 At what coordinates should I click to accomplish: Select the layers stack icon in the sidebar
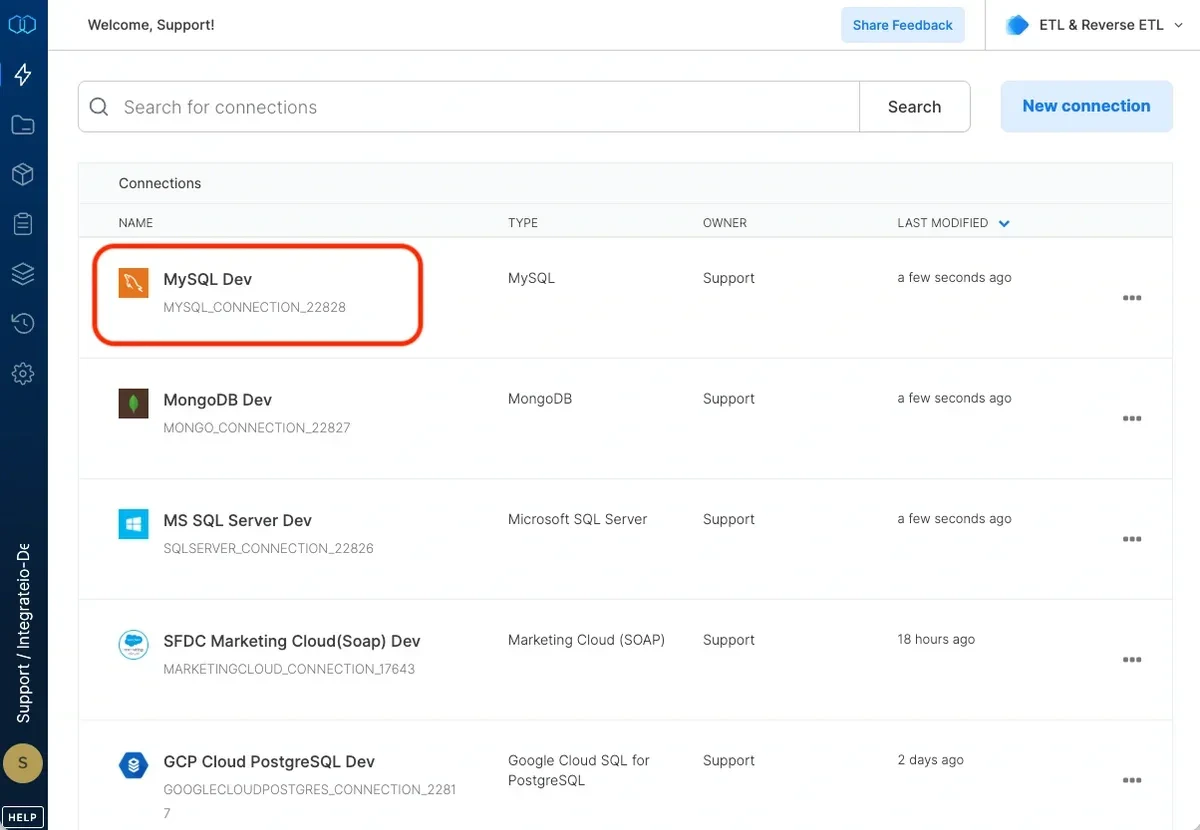coord(22,273)
